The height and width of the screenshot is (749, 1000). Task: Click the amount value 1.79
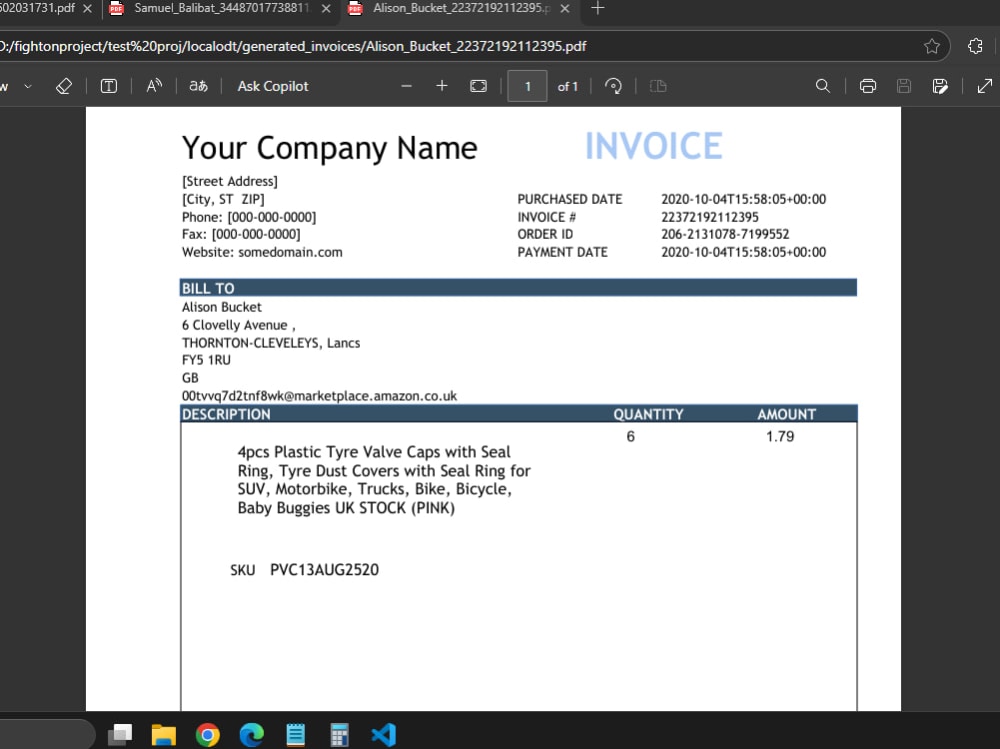tap(780, 436)
